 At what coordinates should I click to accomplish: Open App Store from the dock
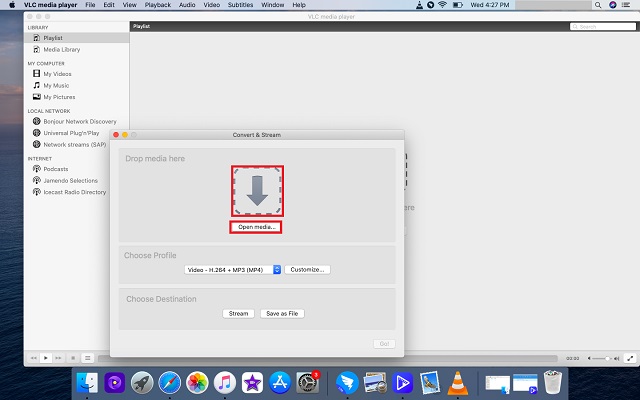pyautogui.click(x=280, y=383)
